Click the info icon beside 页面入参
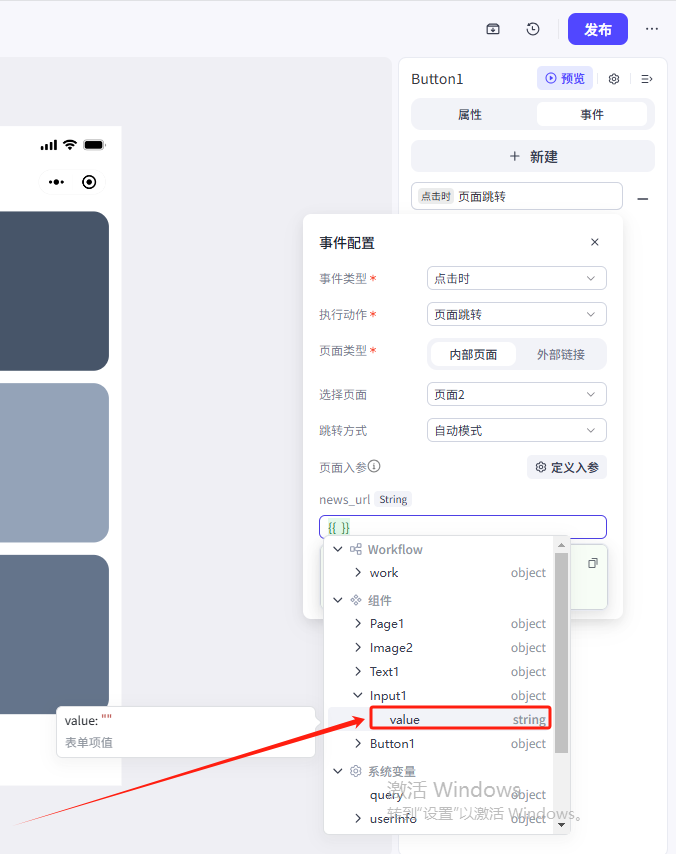 (375, 466)
